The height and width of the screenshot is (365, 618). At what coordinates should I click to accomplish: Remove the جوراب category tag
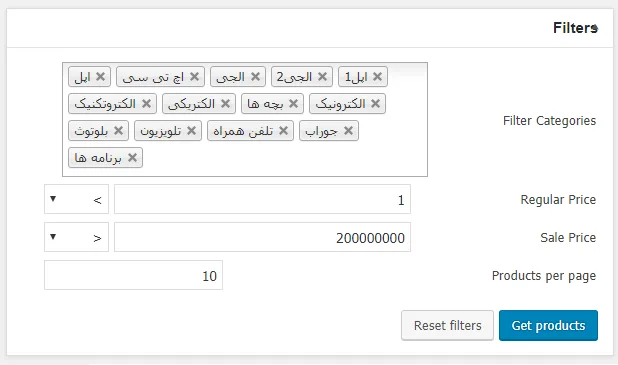[348, 130]
